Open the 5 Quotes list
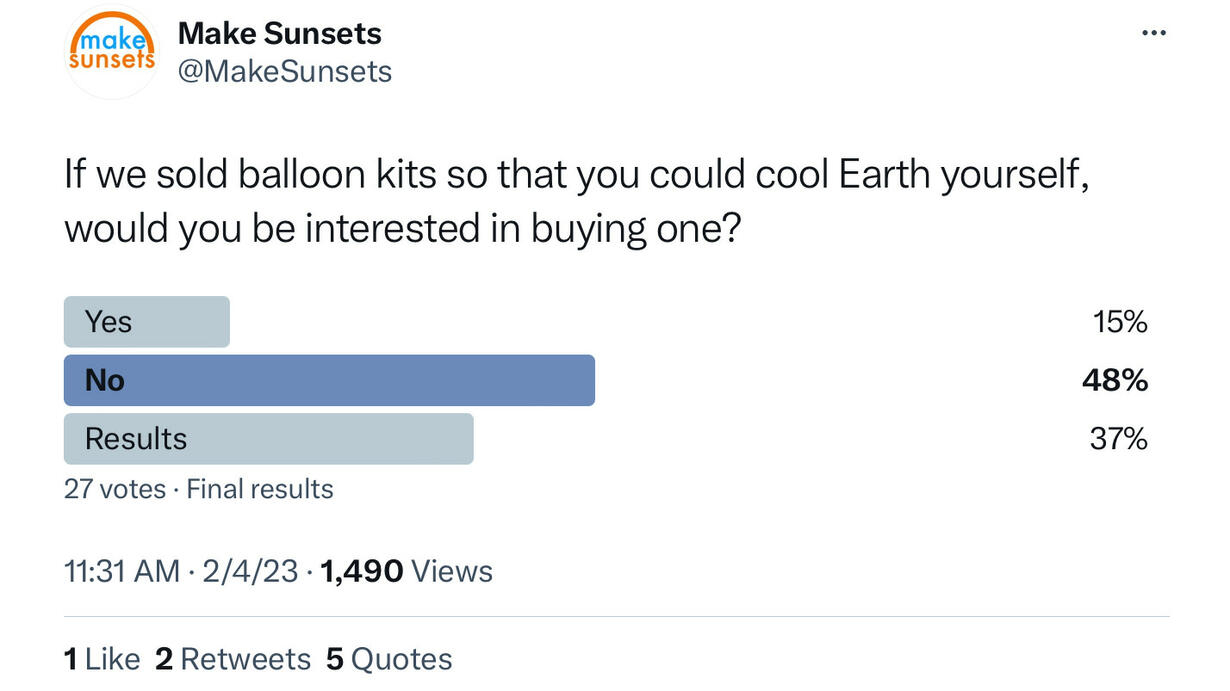The width and height of the screenshot is (1230, 691). pos(389,659)
